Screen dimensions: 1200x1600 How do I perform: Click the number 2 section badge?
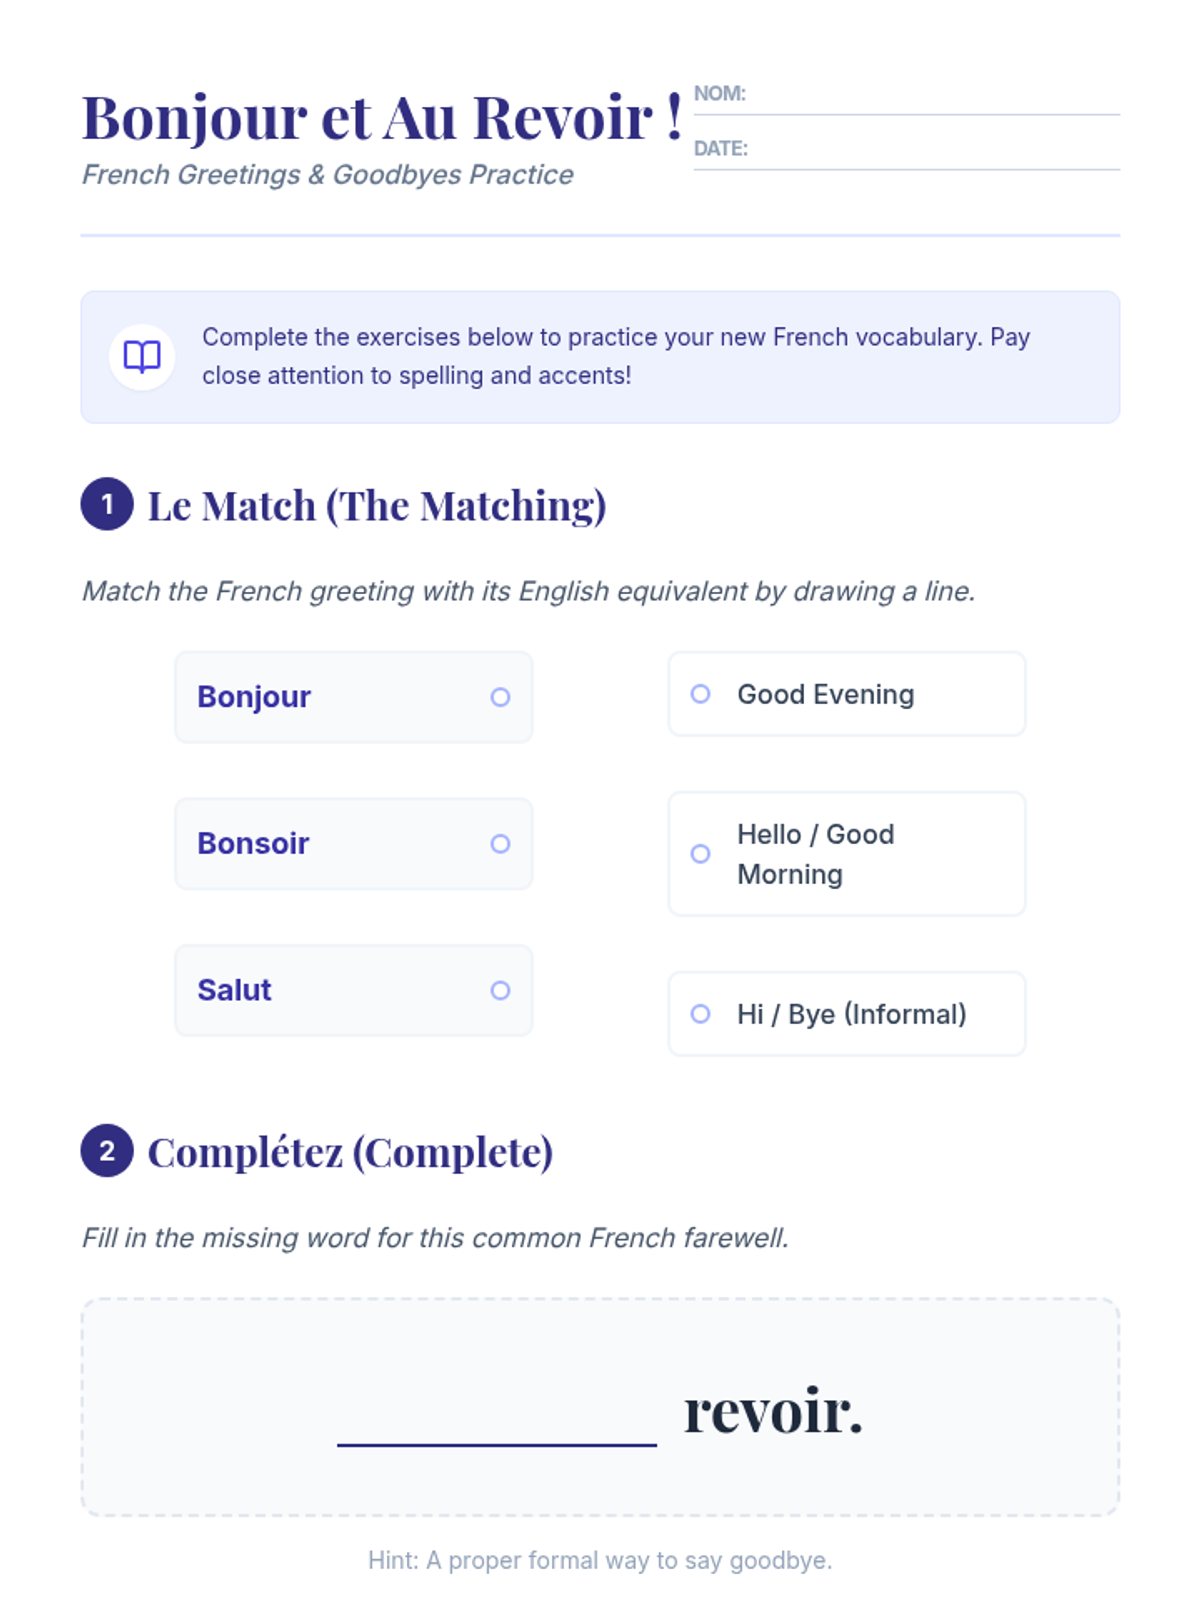tap(107, 1150)
